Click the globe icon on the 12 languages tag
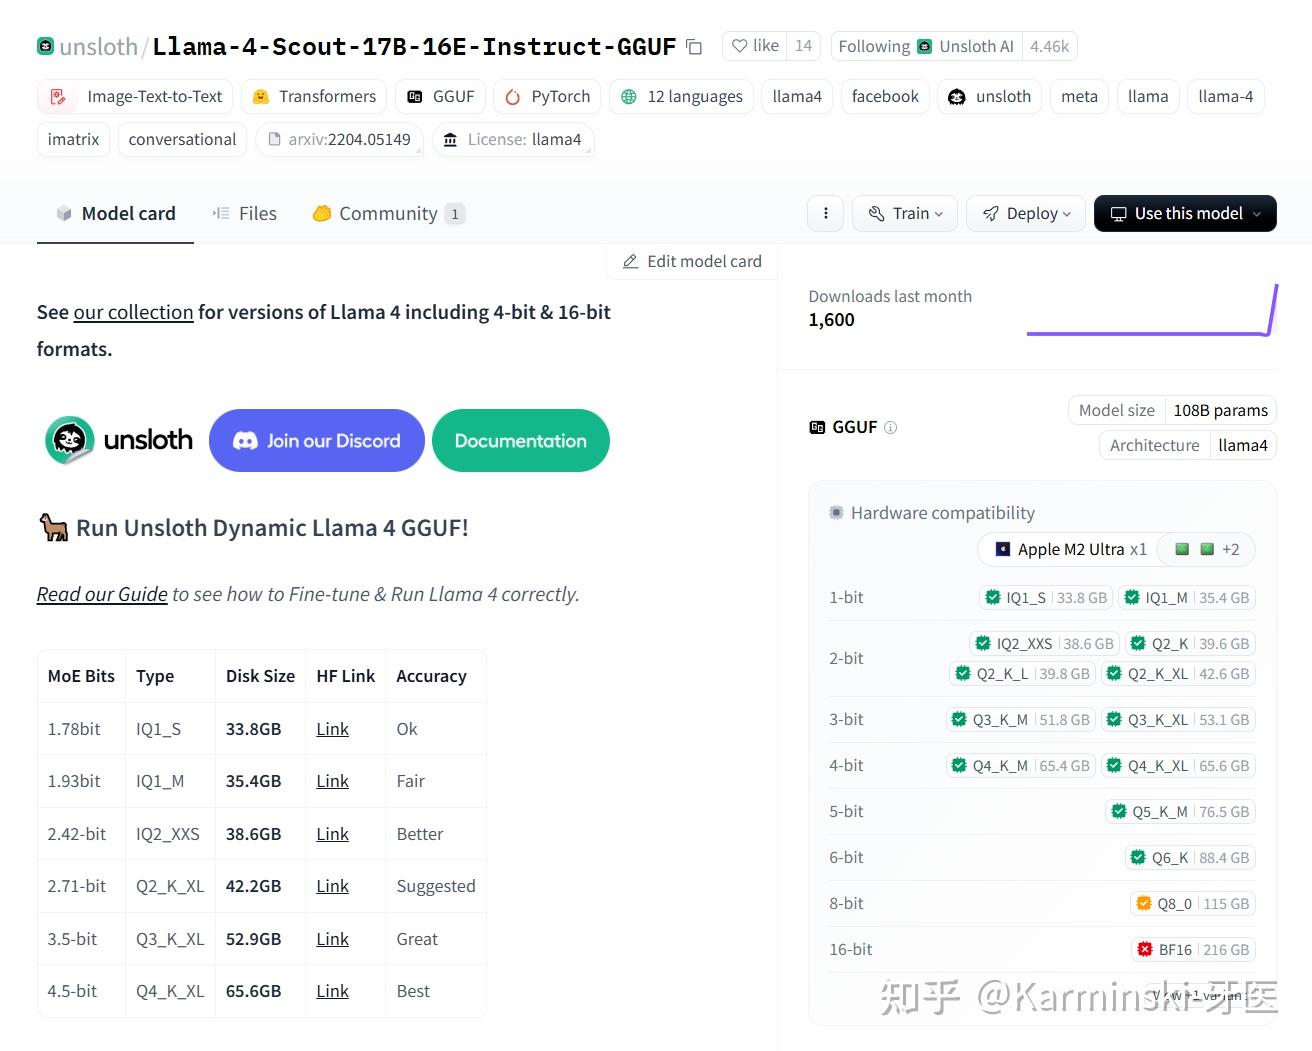Viewport: 1312px width, 1051px height. pos(628,96)
